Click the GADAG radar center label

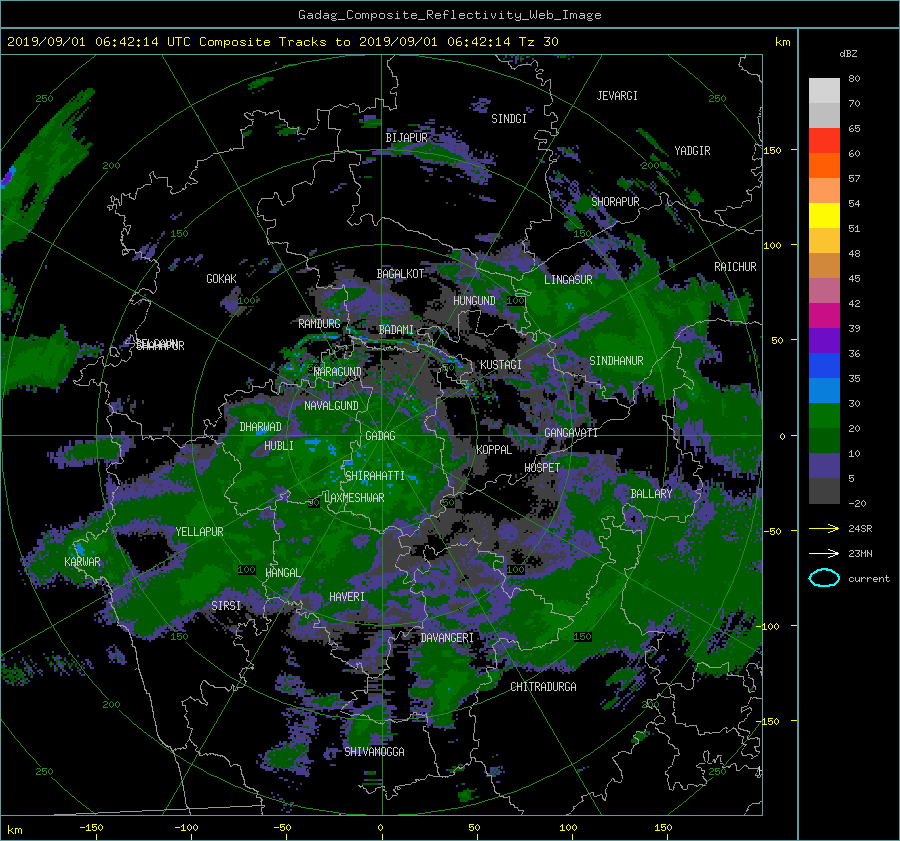380,436
